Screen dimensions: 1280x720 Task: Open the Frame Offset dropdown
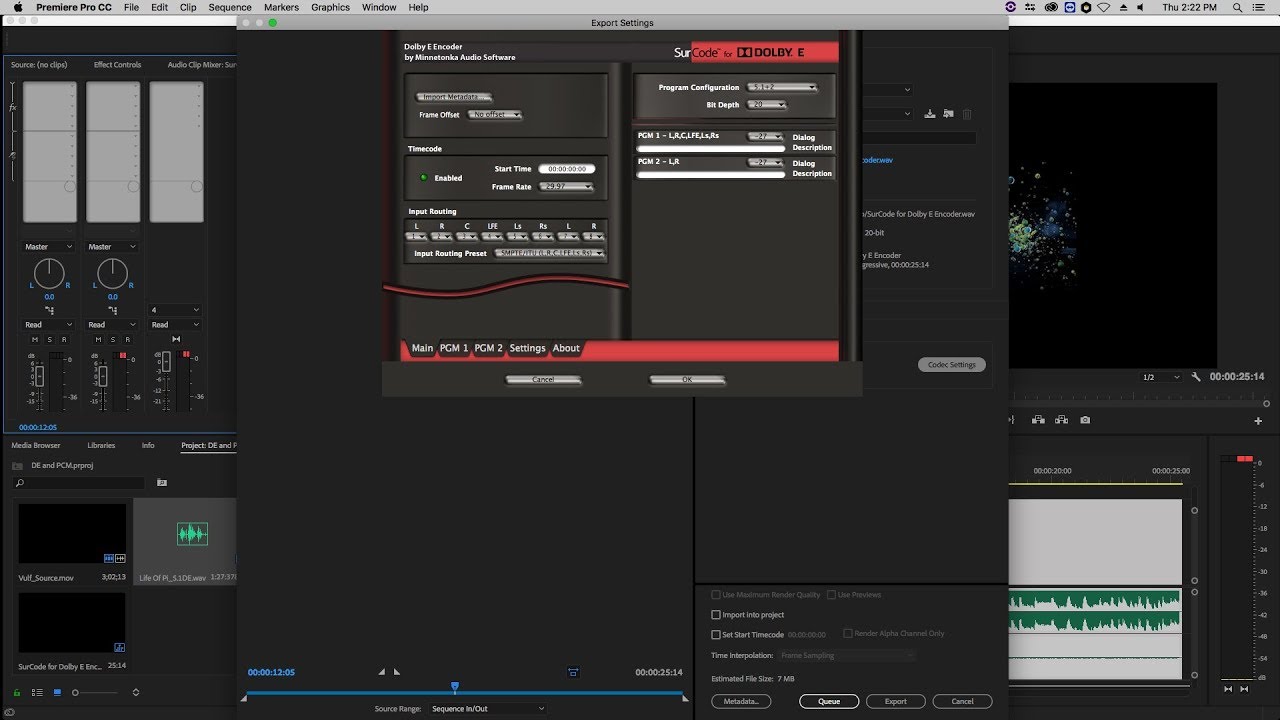tap(496, 115)
